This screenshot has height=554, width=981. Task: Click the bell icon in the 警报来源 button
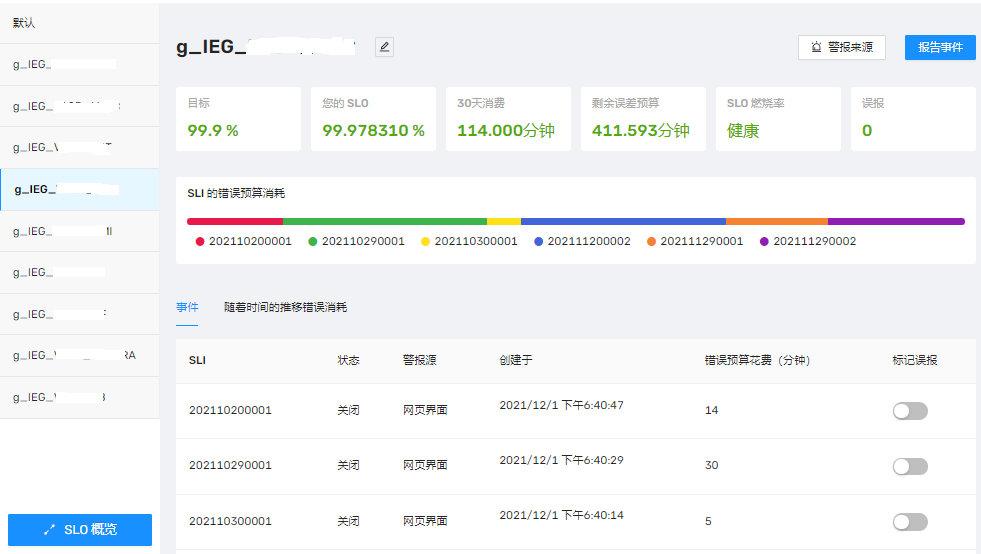[816, 47]
